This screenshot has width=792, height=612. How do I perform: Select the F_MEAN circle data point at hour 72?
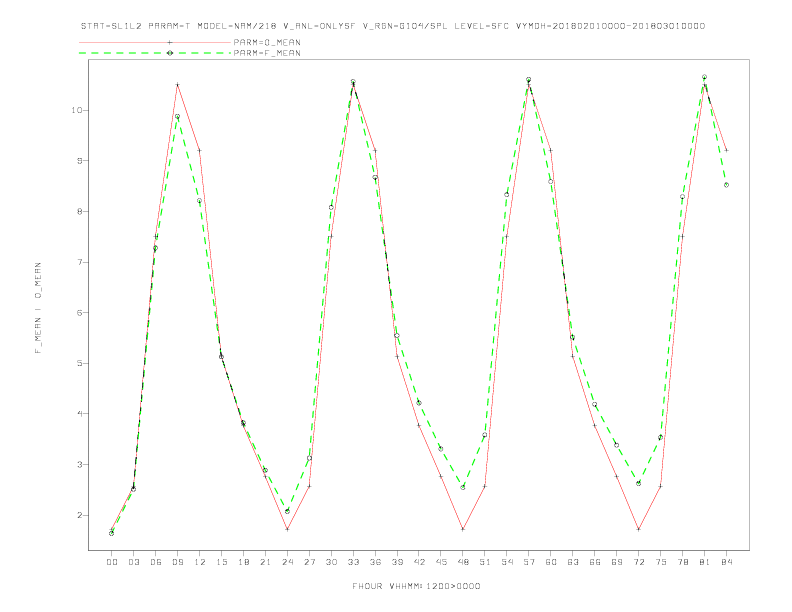click(638, 483)
